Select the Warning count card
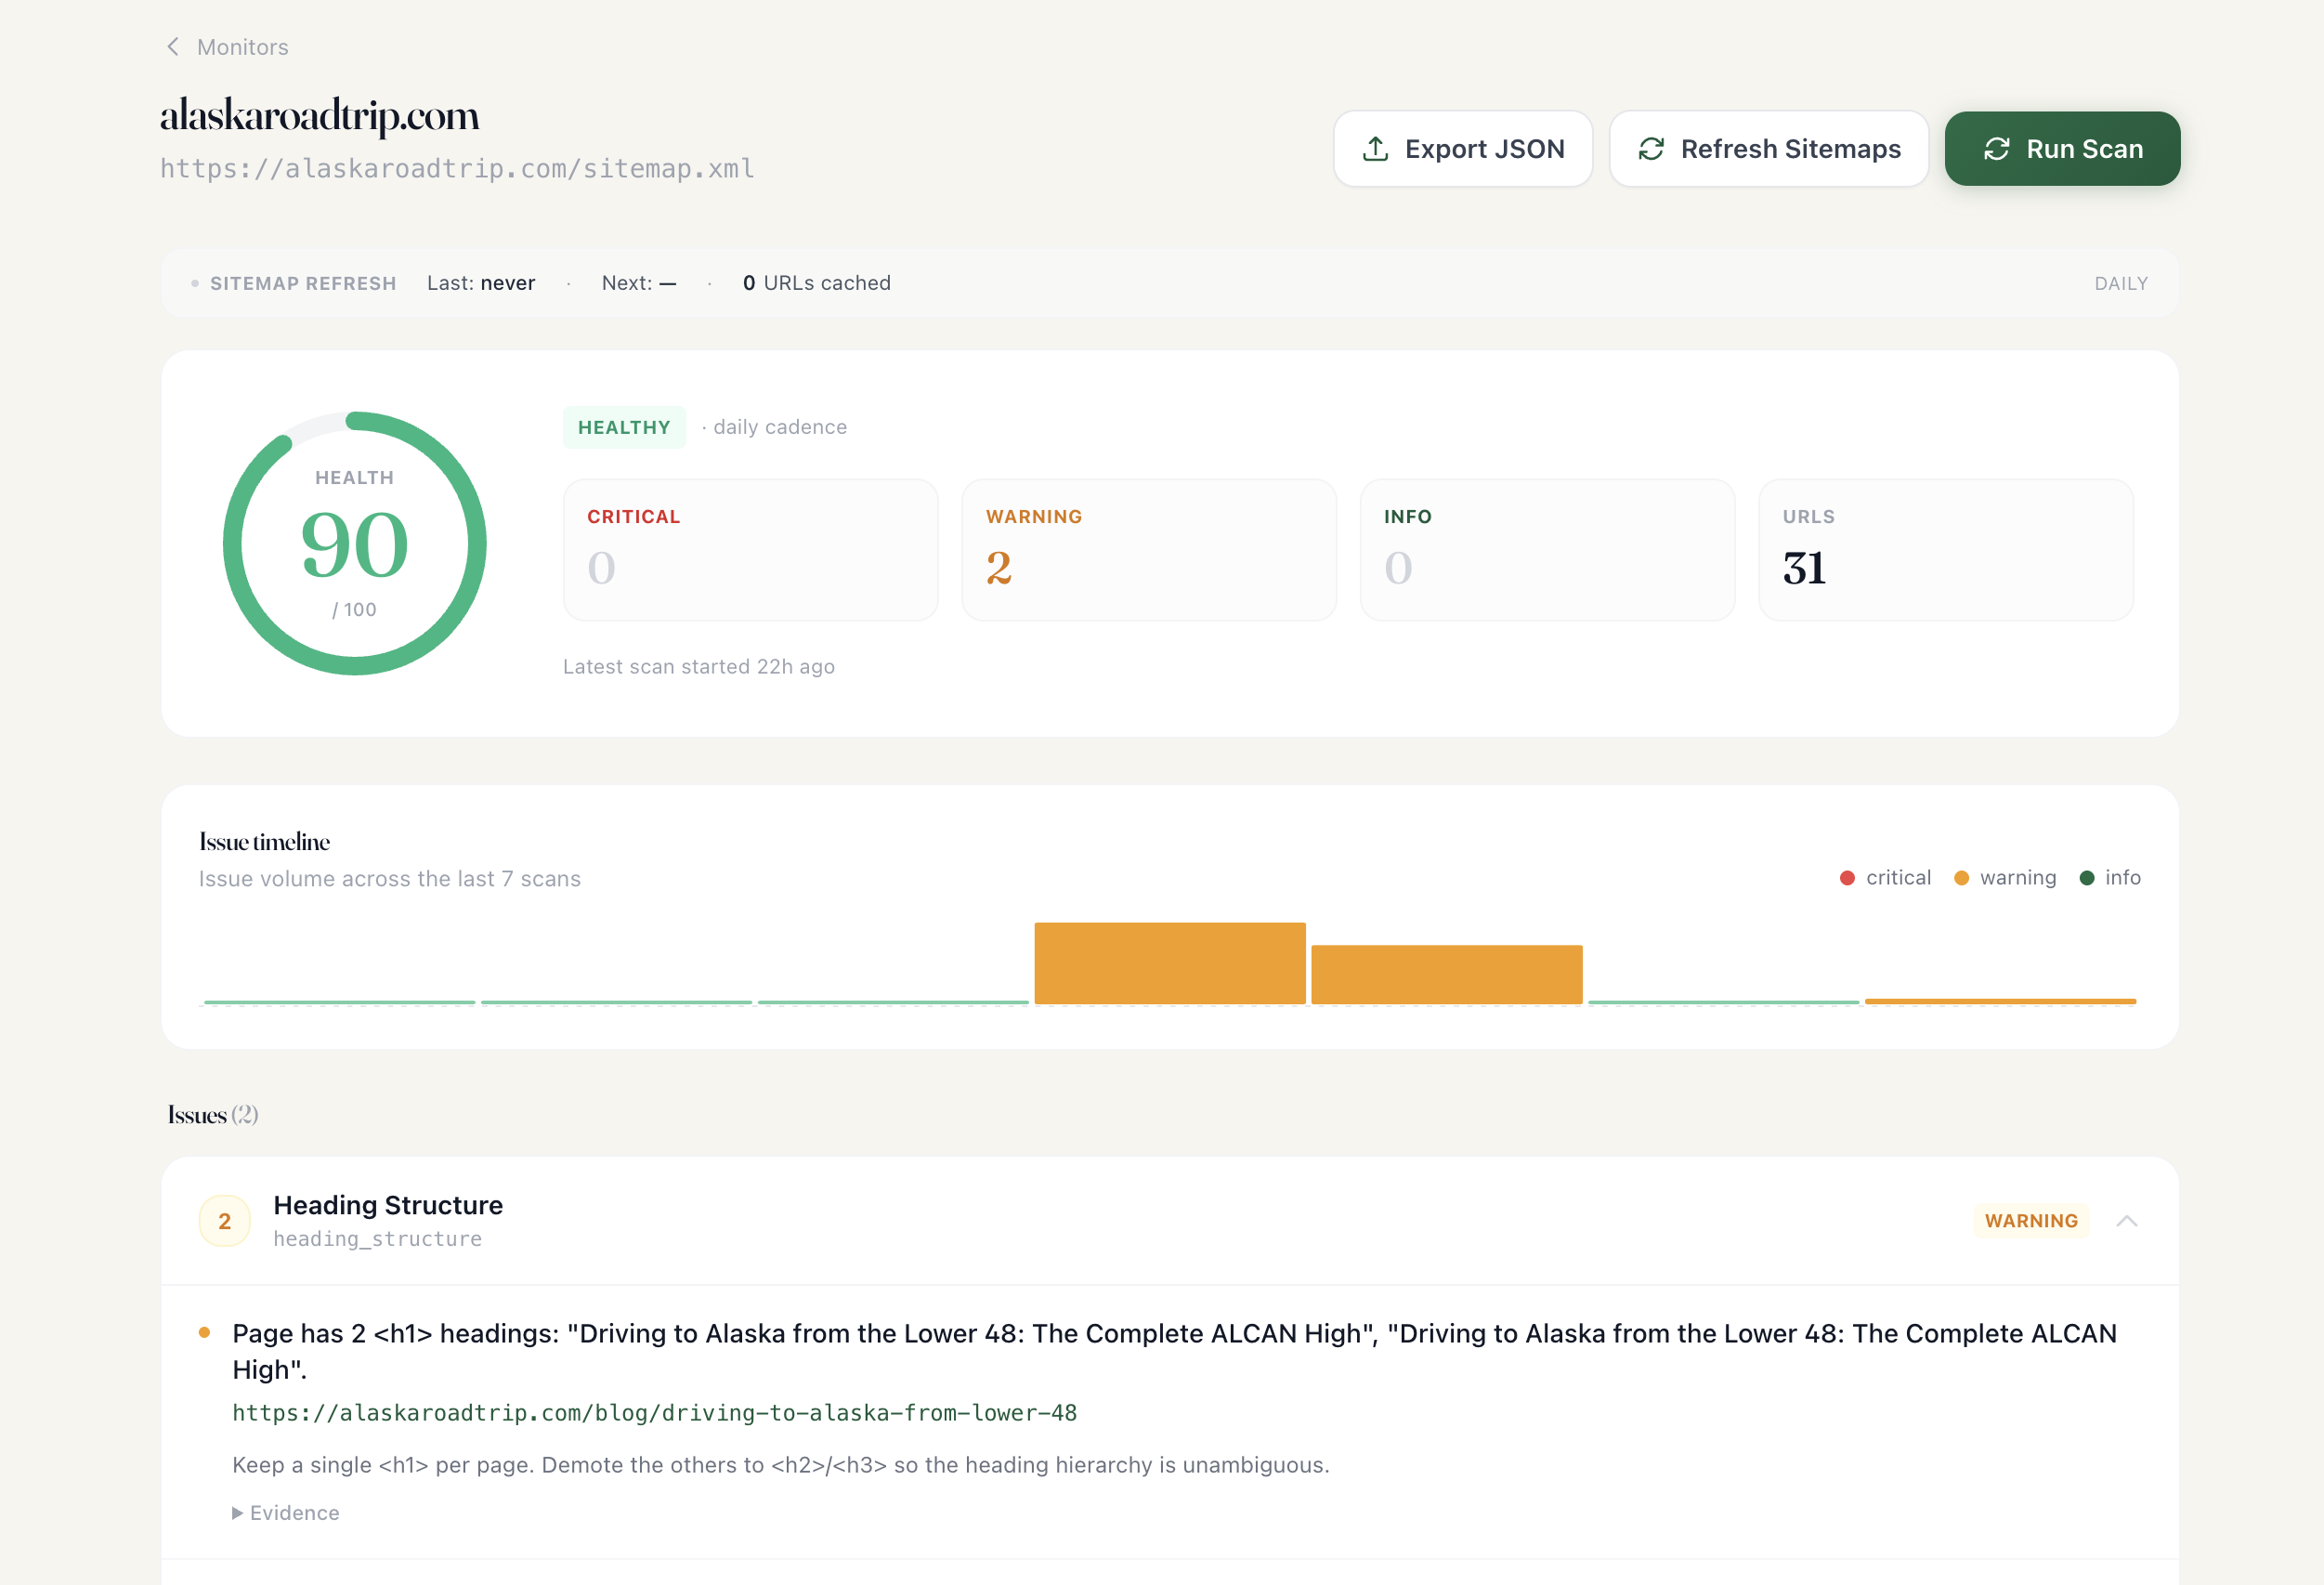The height and width of the screenshot is (1585, 2324). point(1148,550)
